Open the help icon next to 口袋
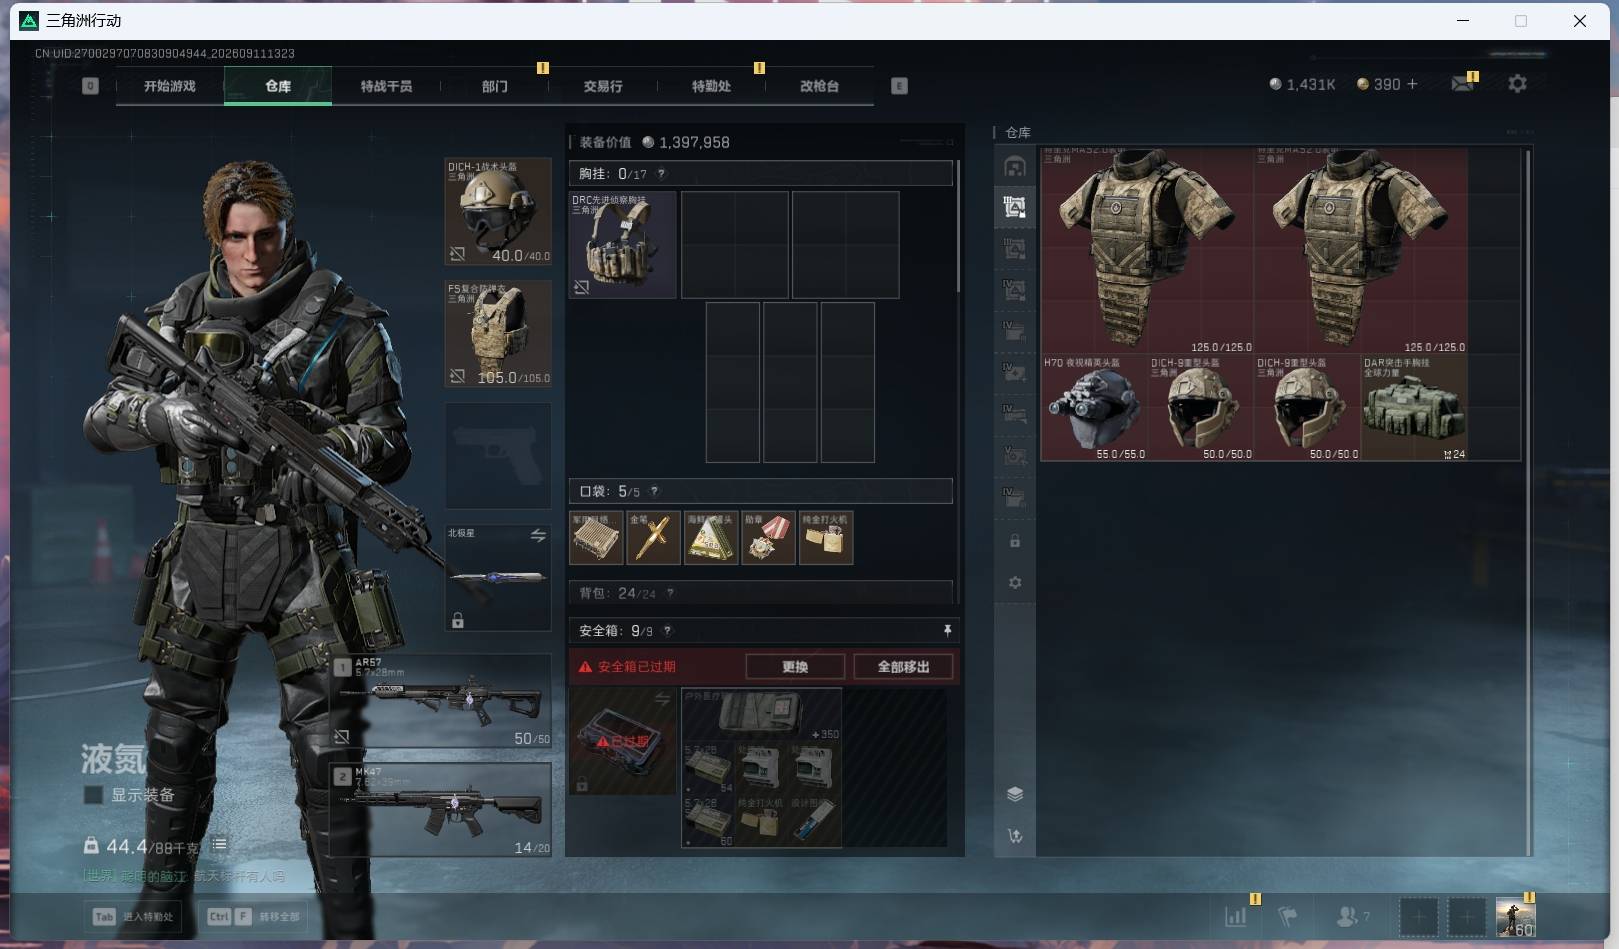 pos(654,491)
